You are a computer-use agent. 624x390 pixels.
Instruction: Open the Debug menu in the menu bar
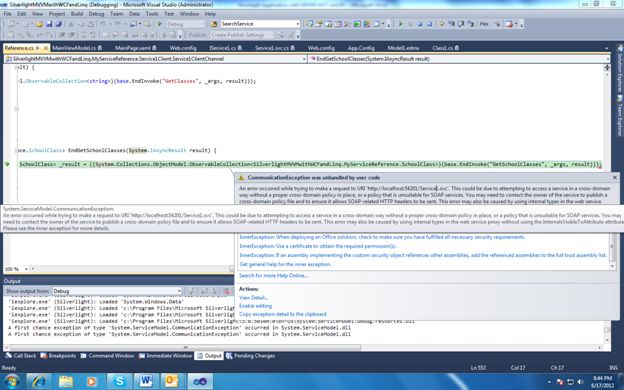point(96,14)
